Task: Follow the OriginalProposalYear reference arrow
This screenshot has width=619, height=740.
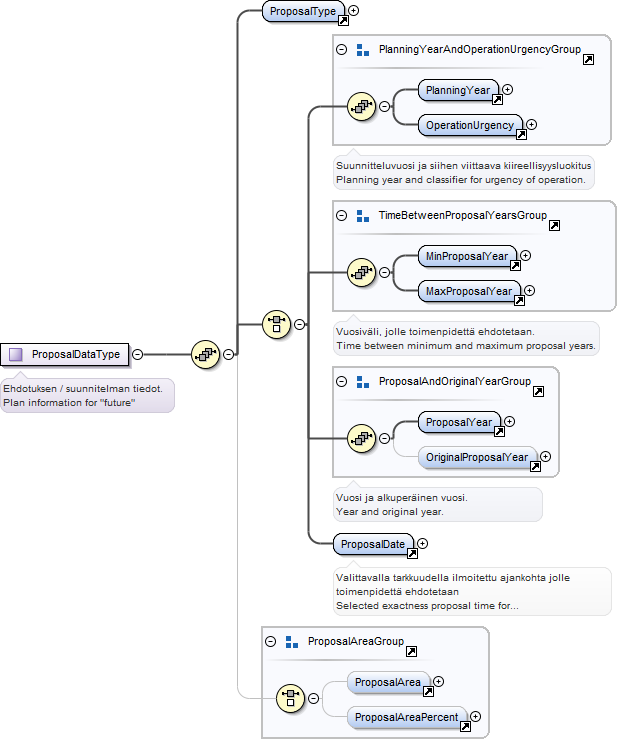Action: [535, 467]
